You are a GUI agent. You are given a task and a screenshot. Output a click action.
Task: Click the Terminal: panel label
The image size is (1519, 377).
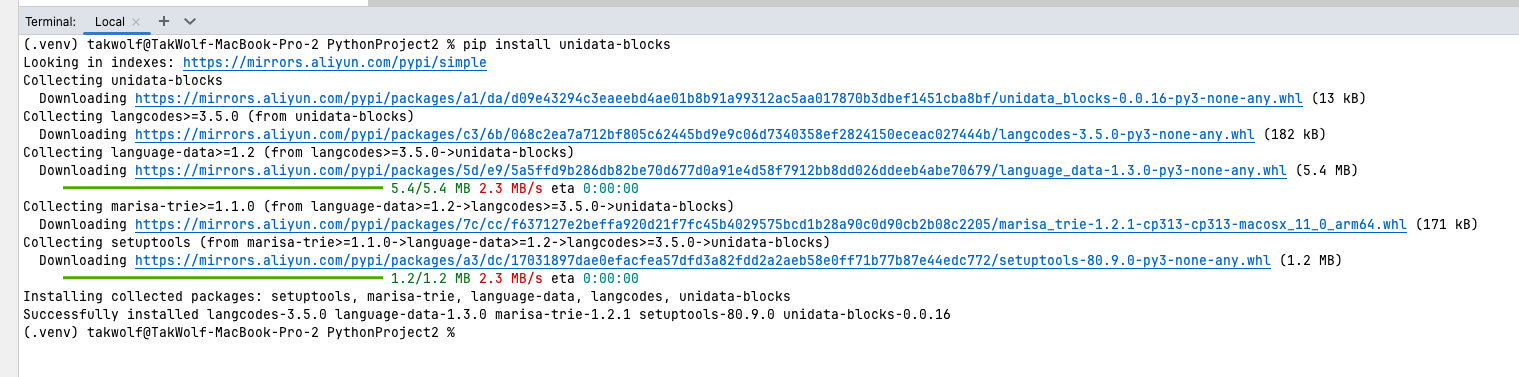[50, 21]
